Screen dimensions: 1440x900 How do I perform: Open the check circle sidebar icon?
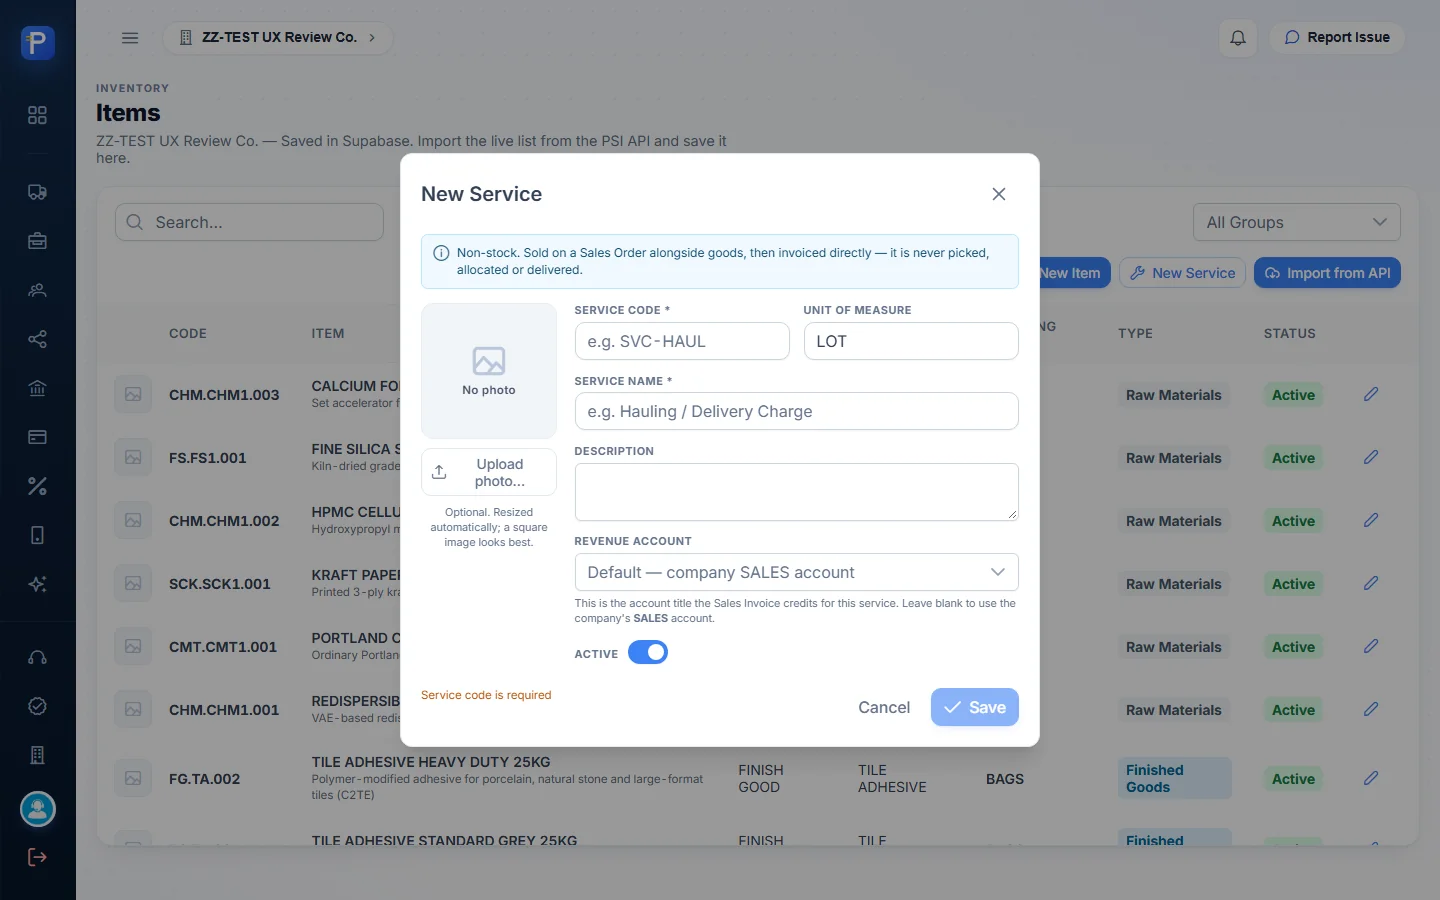tap(37, 706)
